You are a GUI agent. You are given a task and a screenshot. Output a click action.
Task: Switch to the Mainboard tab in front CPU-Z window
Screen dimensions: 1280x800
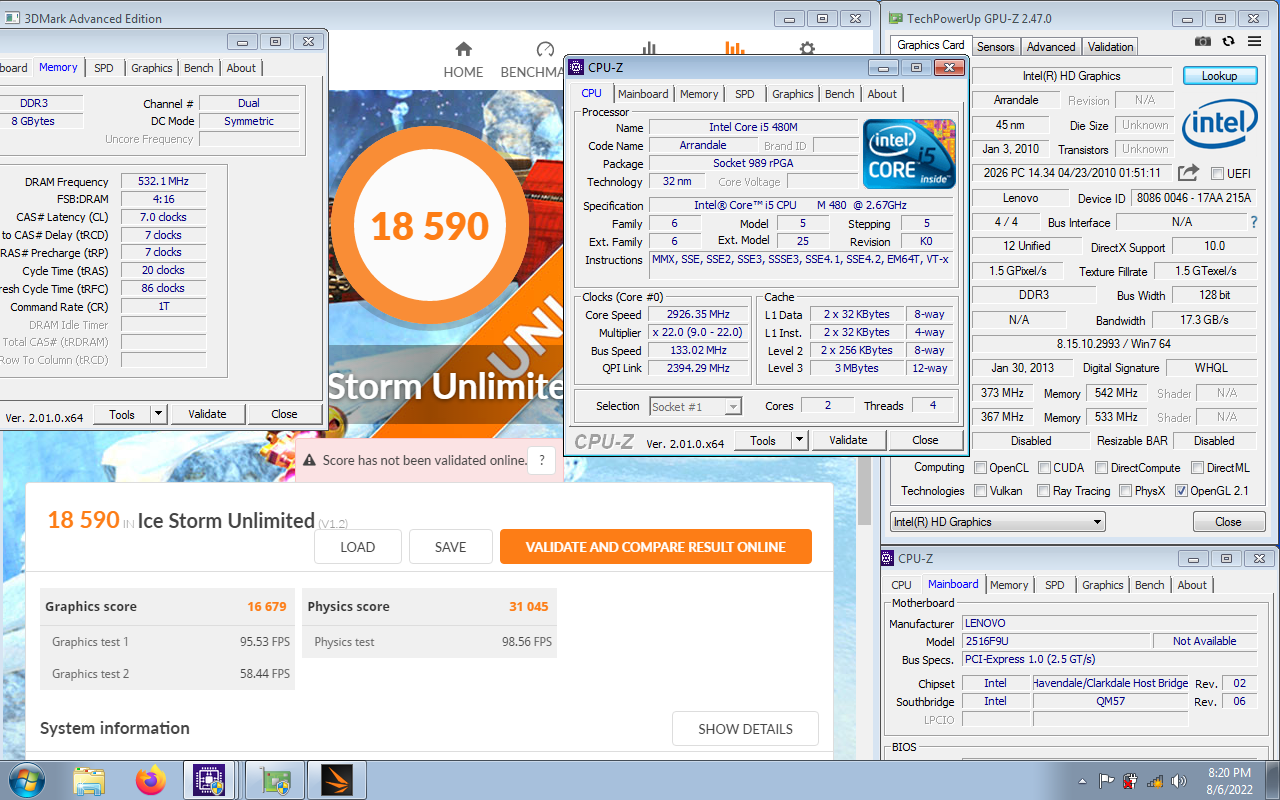[643, 94]
